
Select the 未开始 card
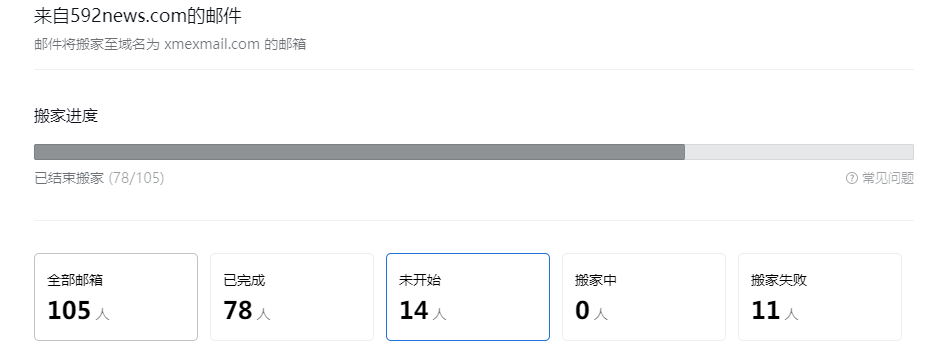(x=468, y=297)
